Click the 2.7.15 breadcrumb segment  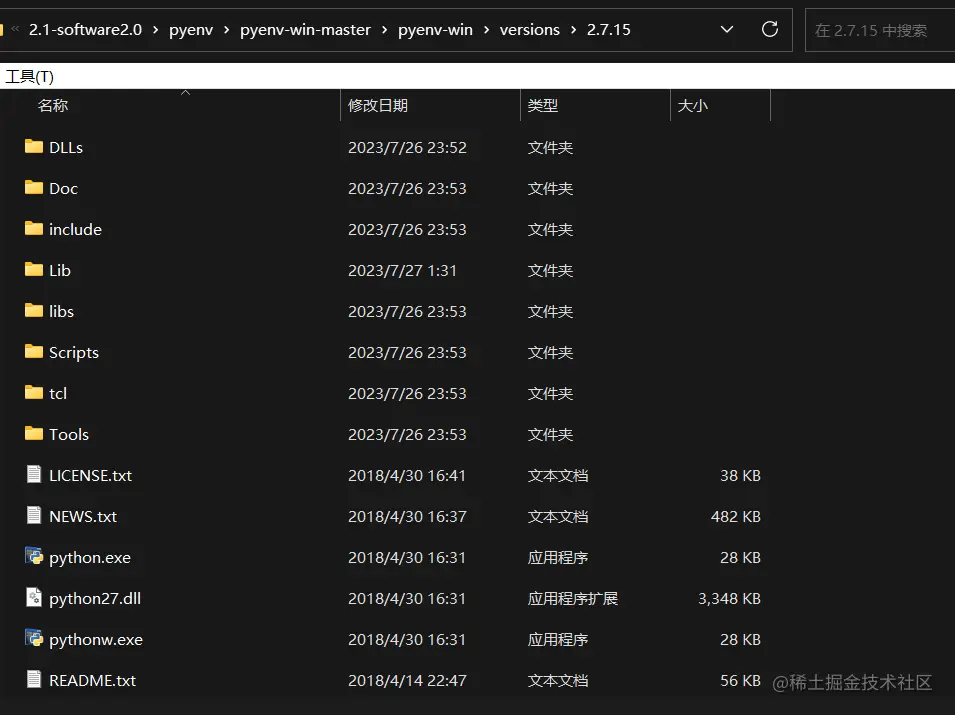point(608,30)
